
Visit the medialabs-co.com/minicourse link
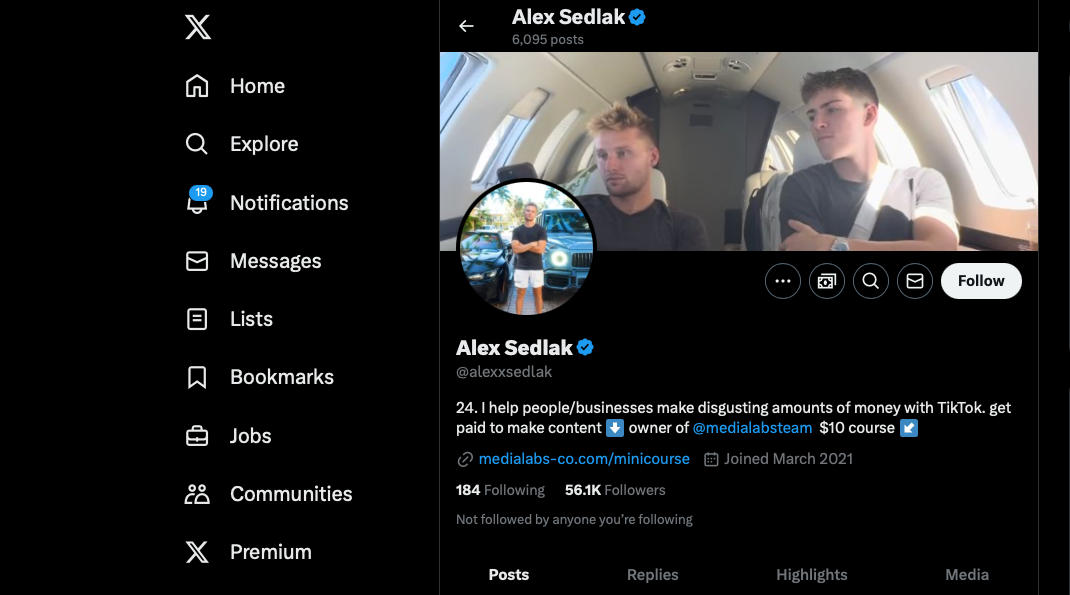tap(585, 459)
